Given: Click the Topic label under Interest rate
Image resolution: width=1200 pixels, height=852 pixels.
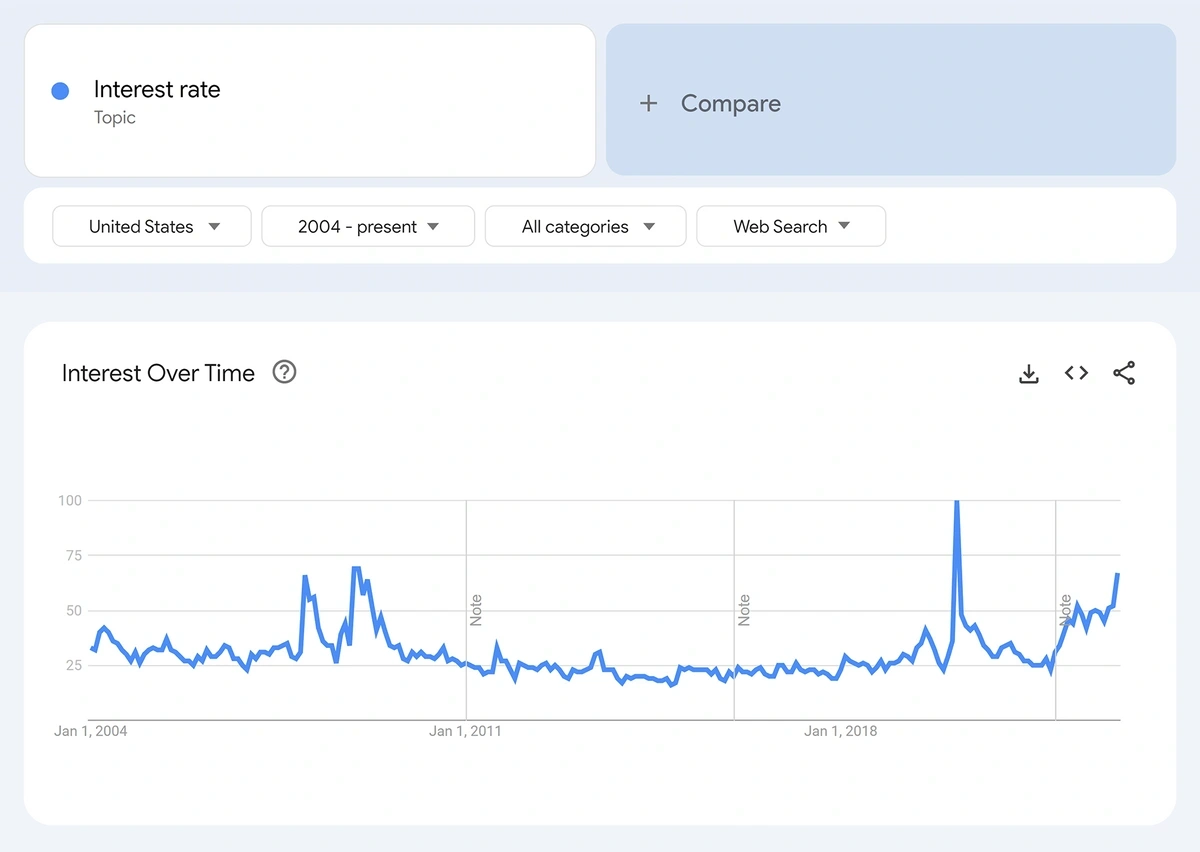Looking at the screenshot, I should pyautogui.click(x=115, y=118).
